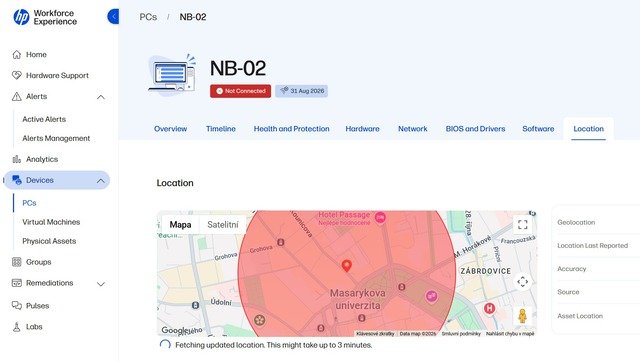The width and height of the screenshot is (640, 362).
Task: Open Virtual Machines list
Action: click(x=51, y=222)
